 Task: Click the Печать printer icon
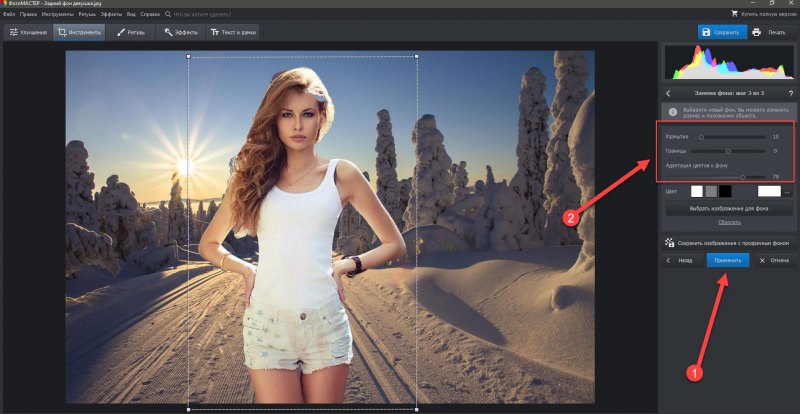point(756,32)
